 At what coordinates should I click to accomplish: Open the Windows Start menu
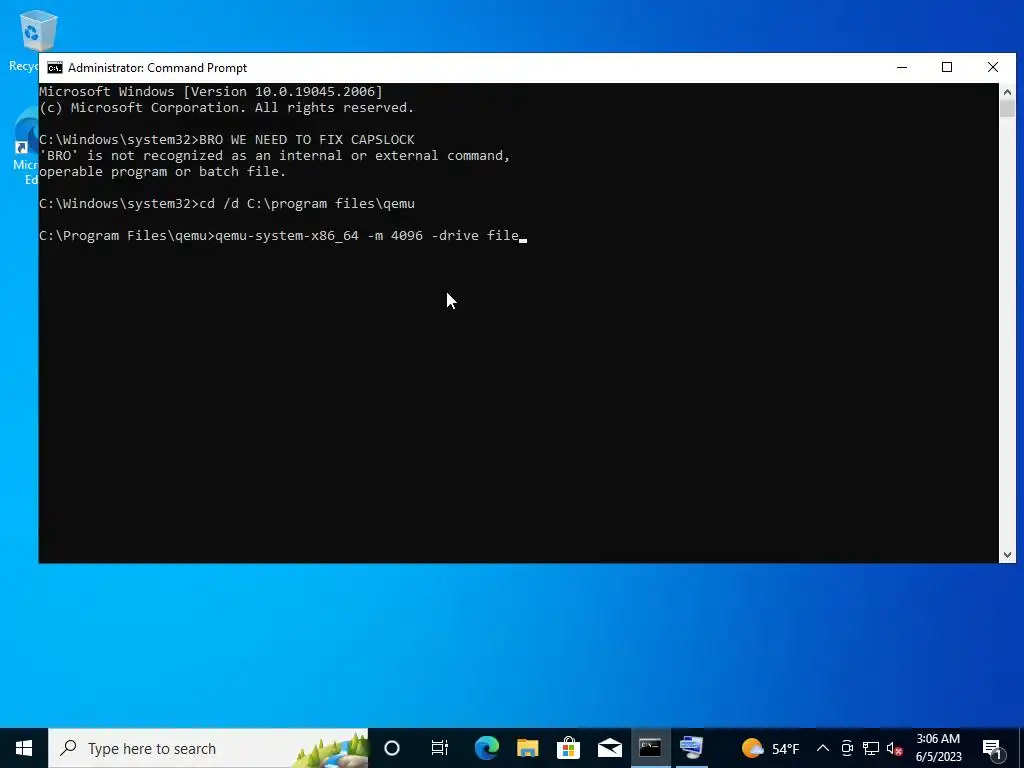(24, 748)
